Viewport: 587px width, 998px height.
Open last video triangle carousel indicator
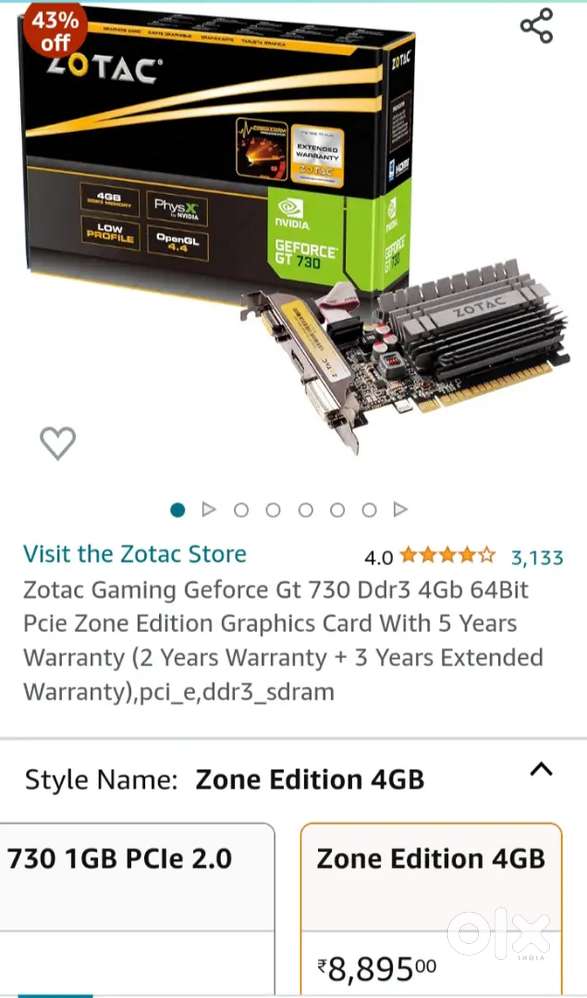(x=400, y=510)
